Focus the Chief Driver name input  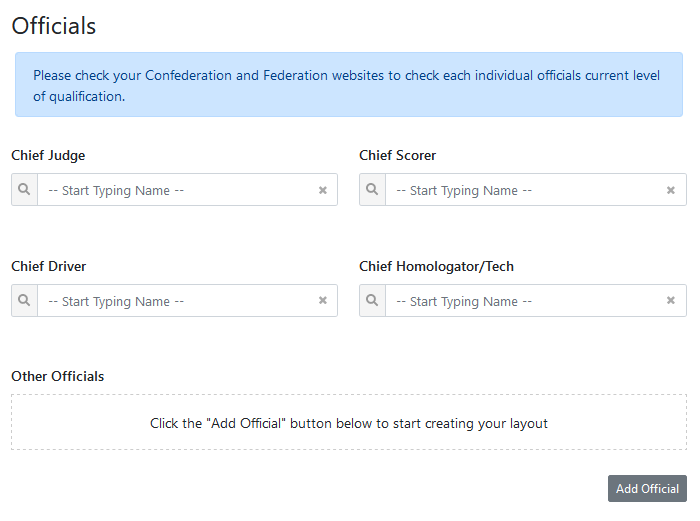pos(175,301)
